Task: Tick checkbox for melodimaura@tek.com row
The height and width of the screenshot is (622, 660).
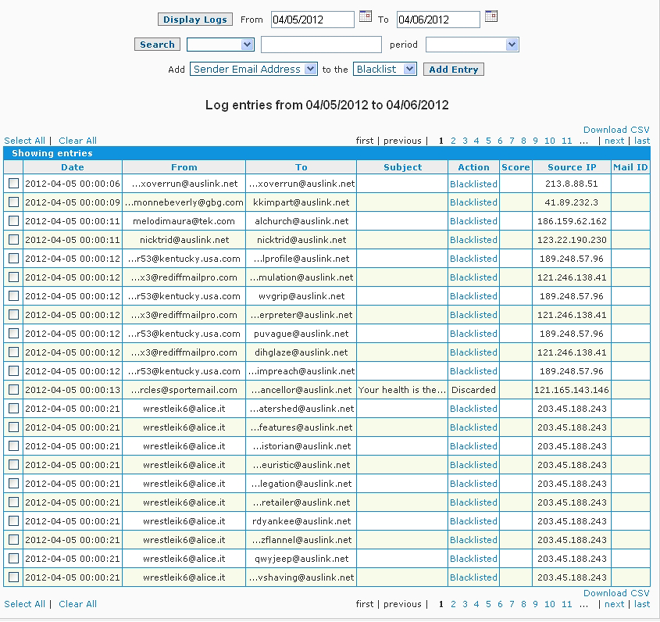Action: click(x=14, y=221)
